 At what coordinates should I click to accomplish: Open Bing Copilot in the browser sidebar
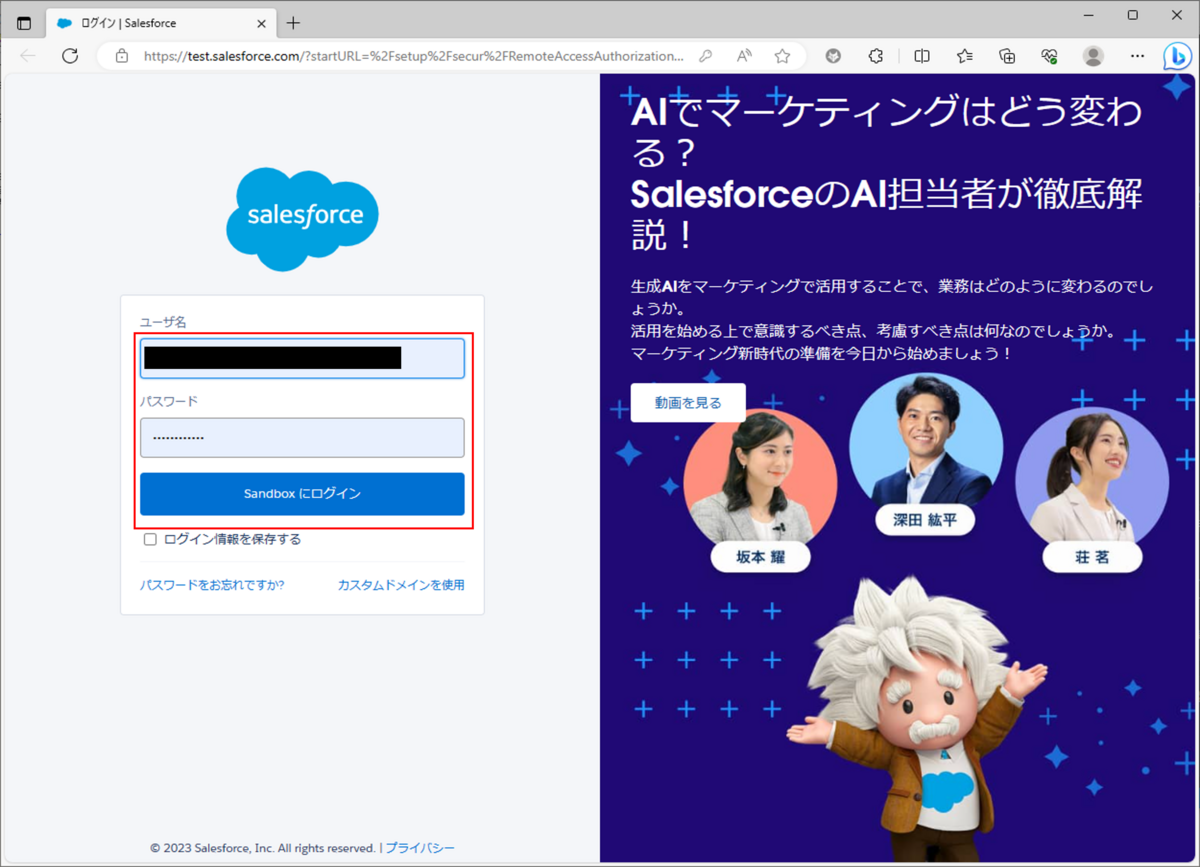tap(1177, 56)
